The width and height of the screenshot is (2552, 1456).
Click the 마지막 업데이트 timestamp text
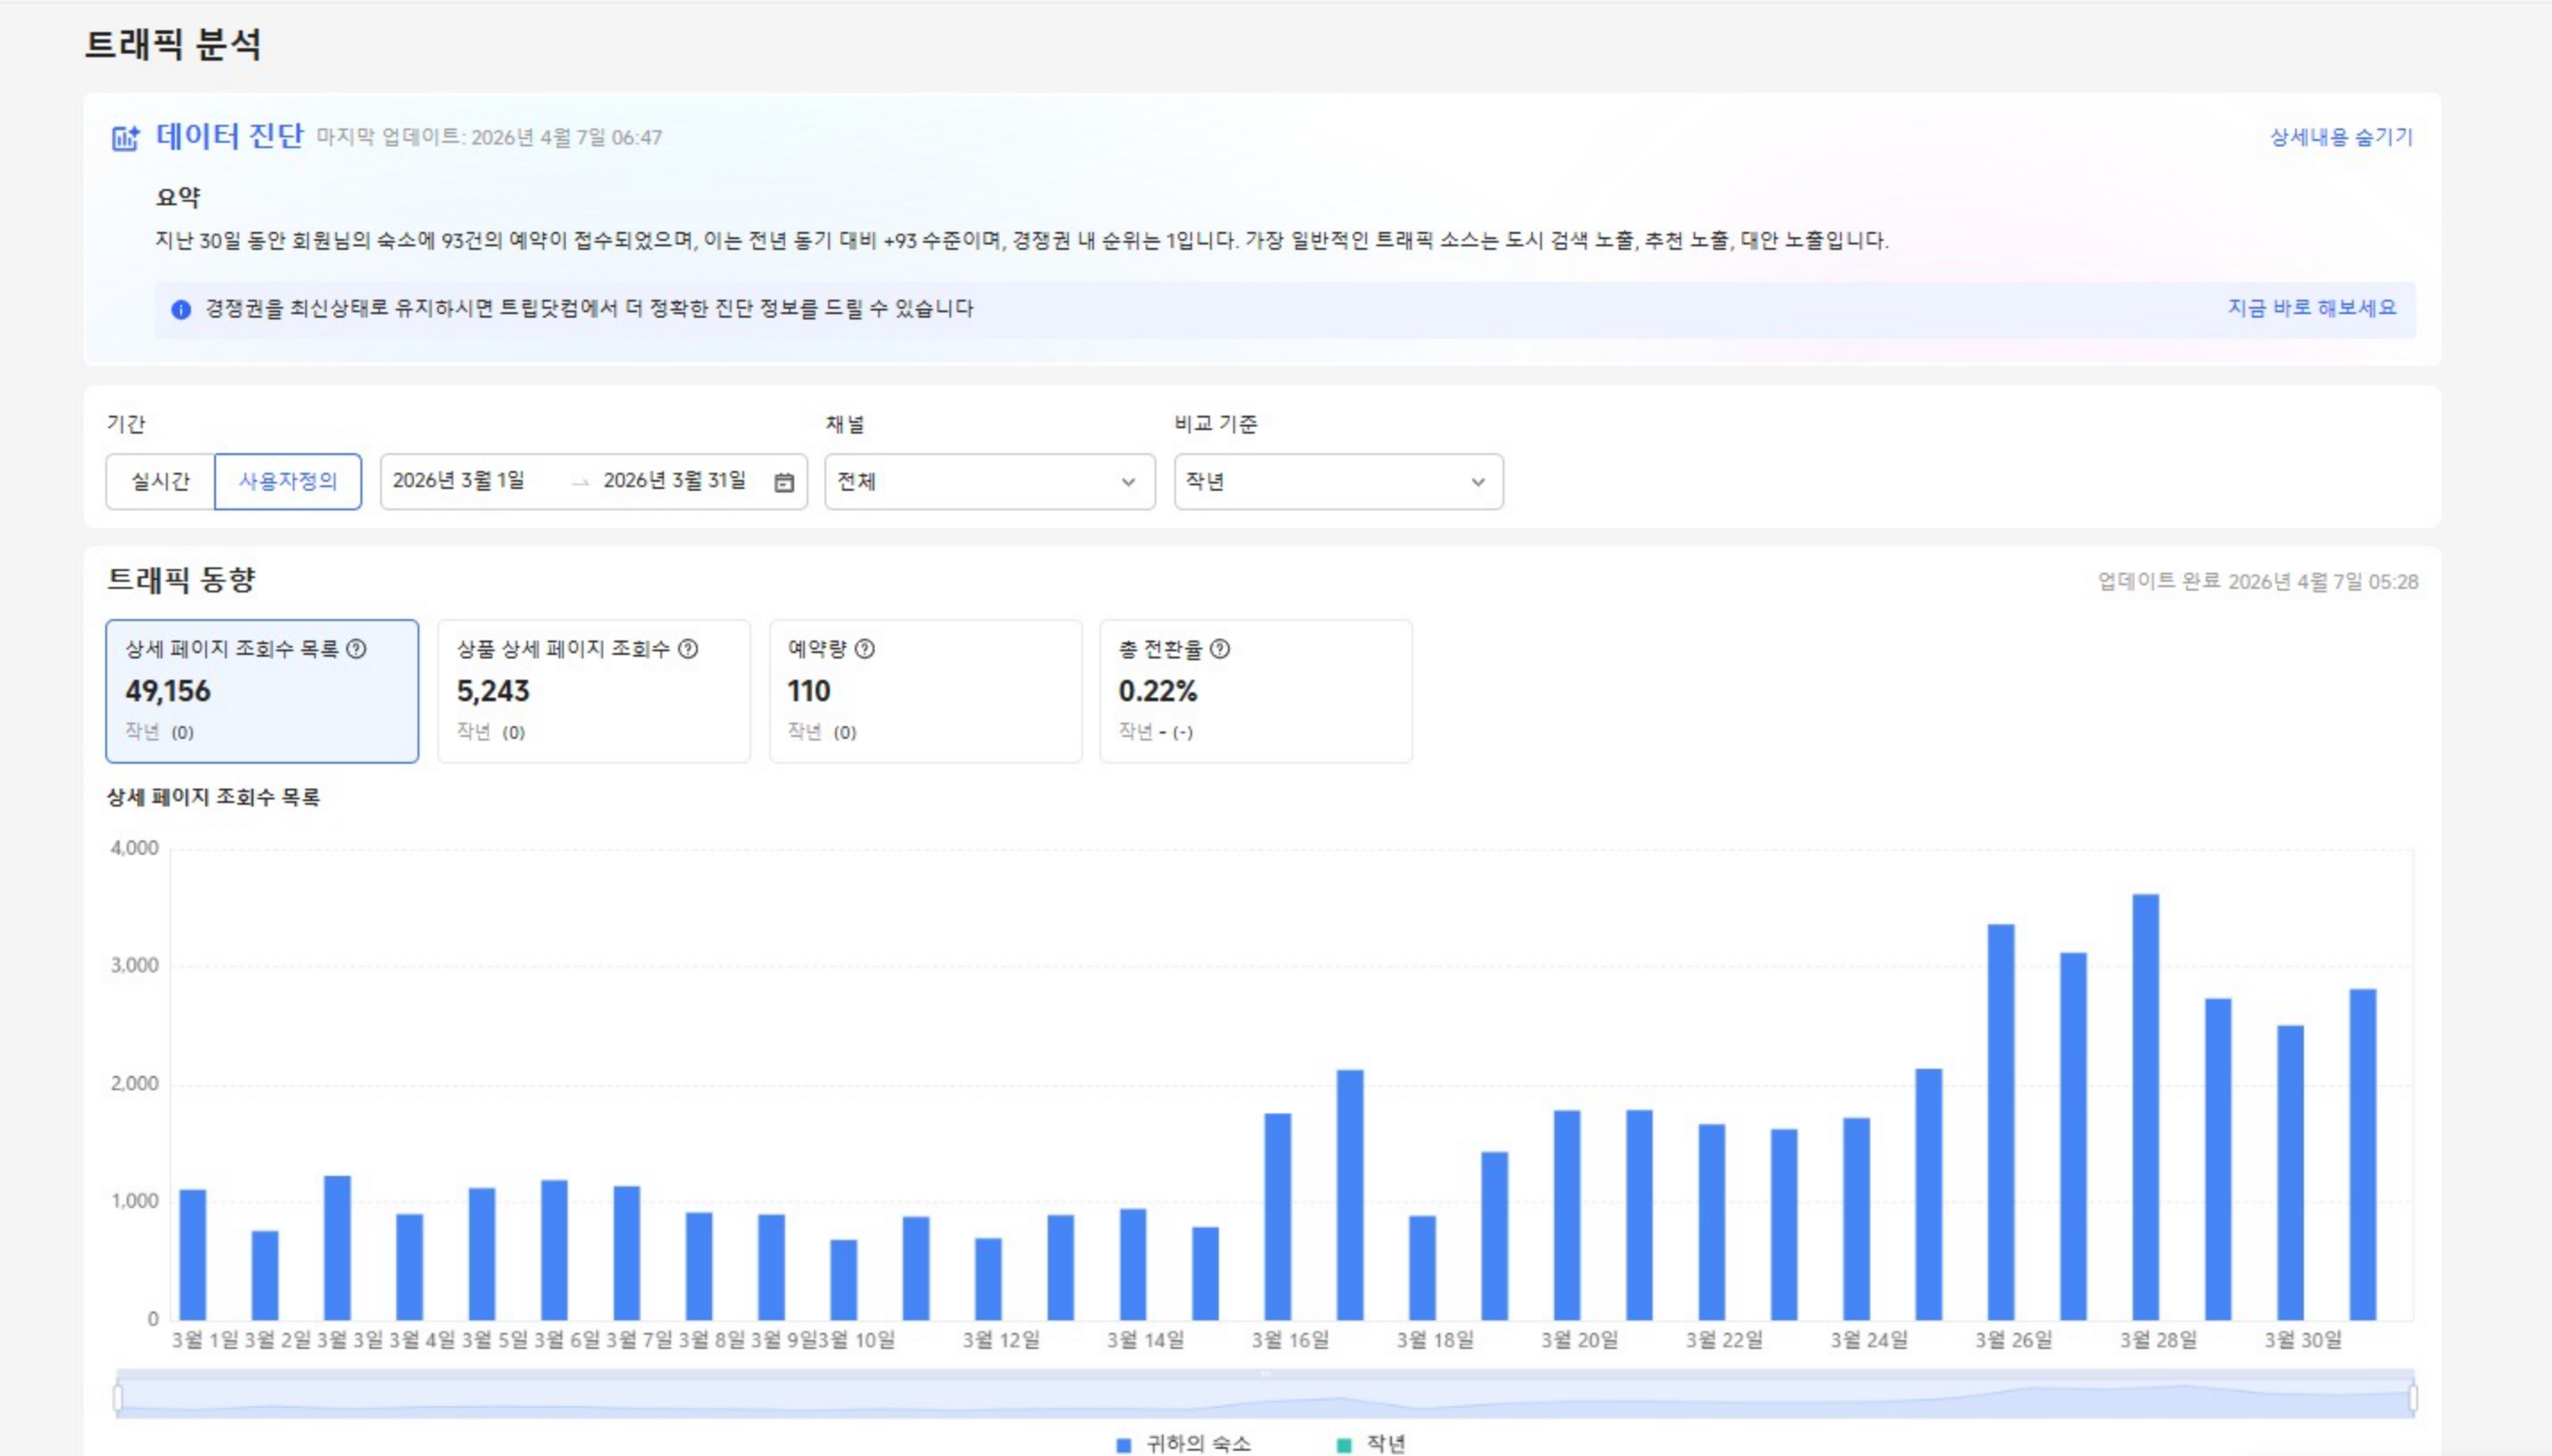(490, 137)
